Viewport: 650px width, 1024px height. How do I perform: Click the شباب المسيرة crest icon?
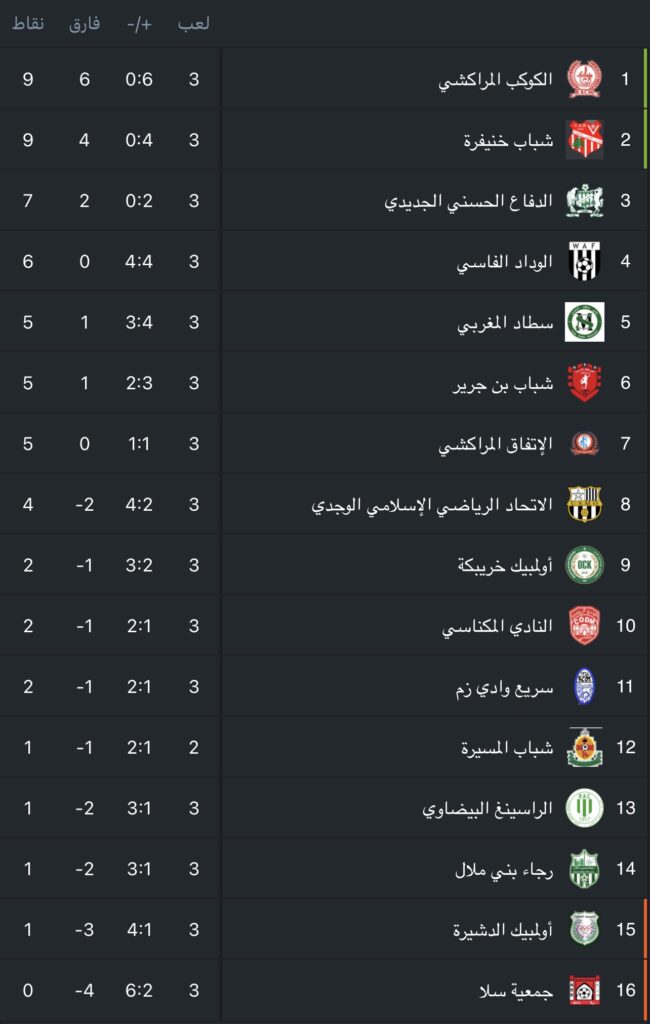click(x=584, y=747)
